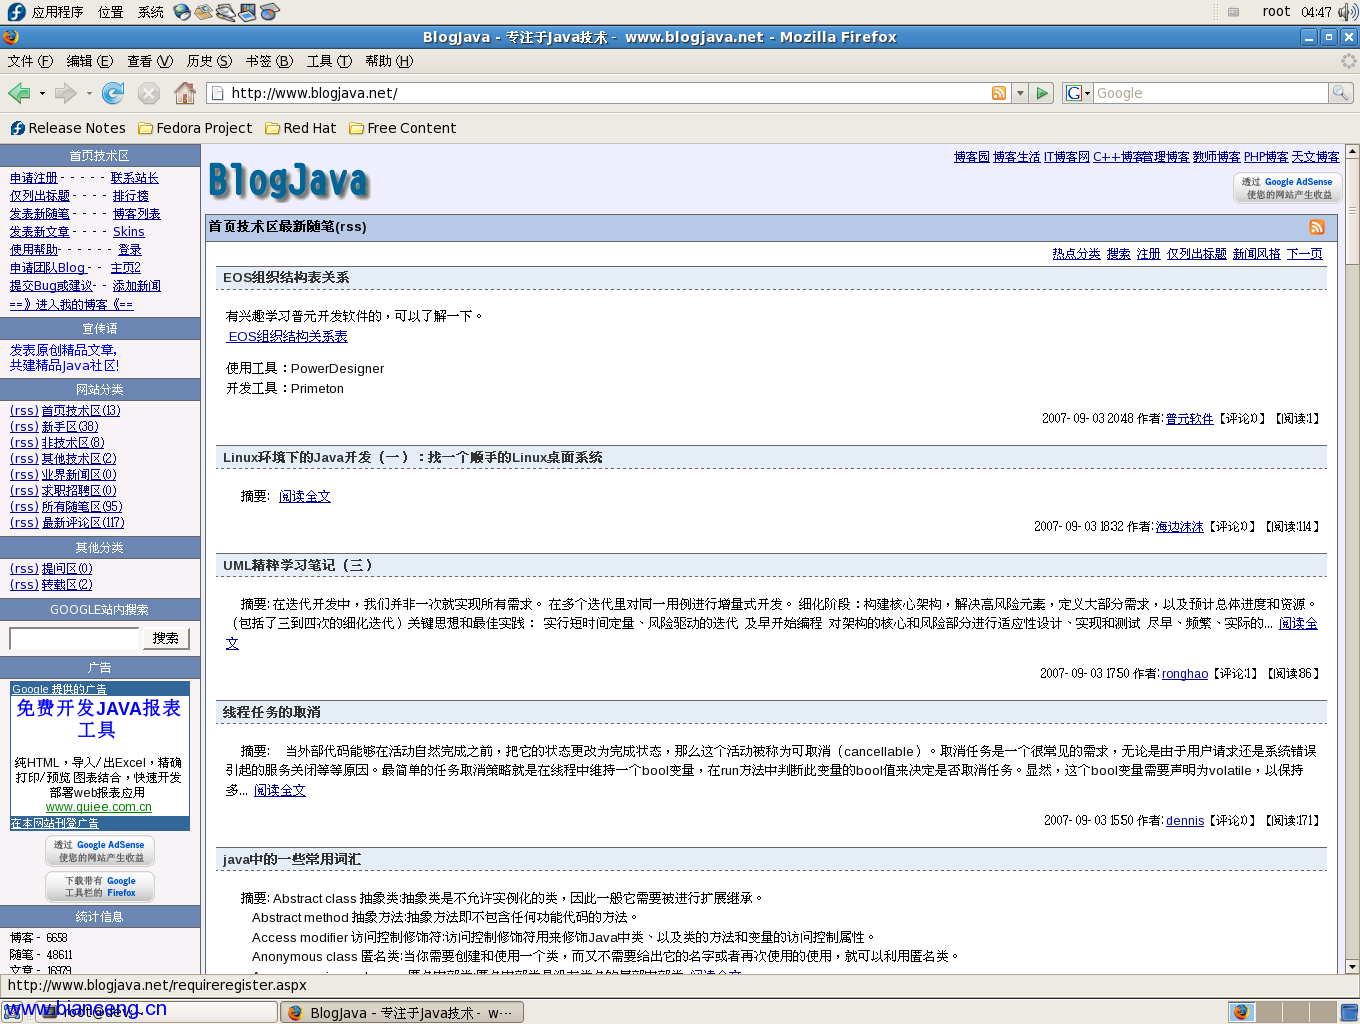Click the vertical scrollbar thumb
Image resolution: width=1360 pixels, height=1024 pixels.
(1352, 212)
